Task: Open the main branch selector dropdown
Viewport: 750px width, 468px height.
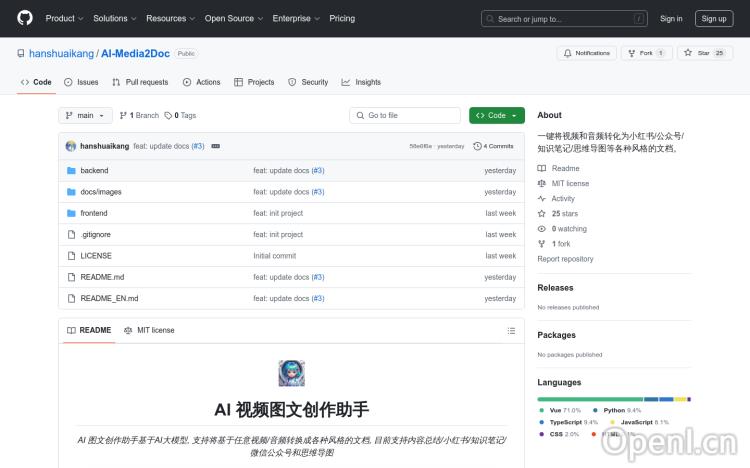Action: [x=85, y=115]
